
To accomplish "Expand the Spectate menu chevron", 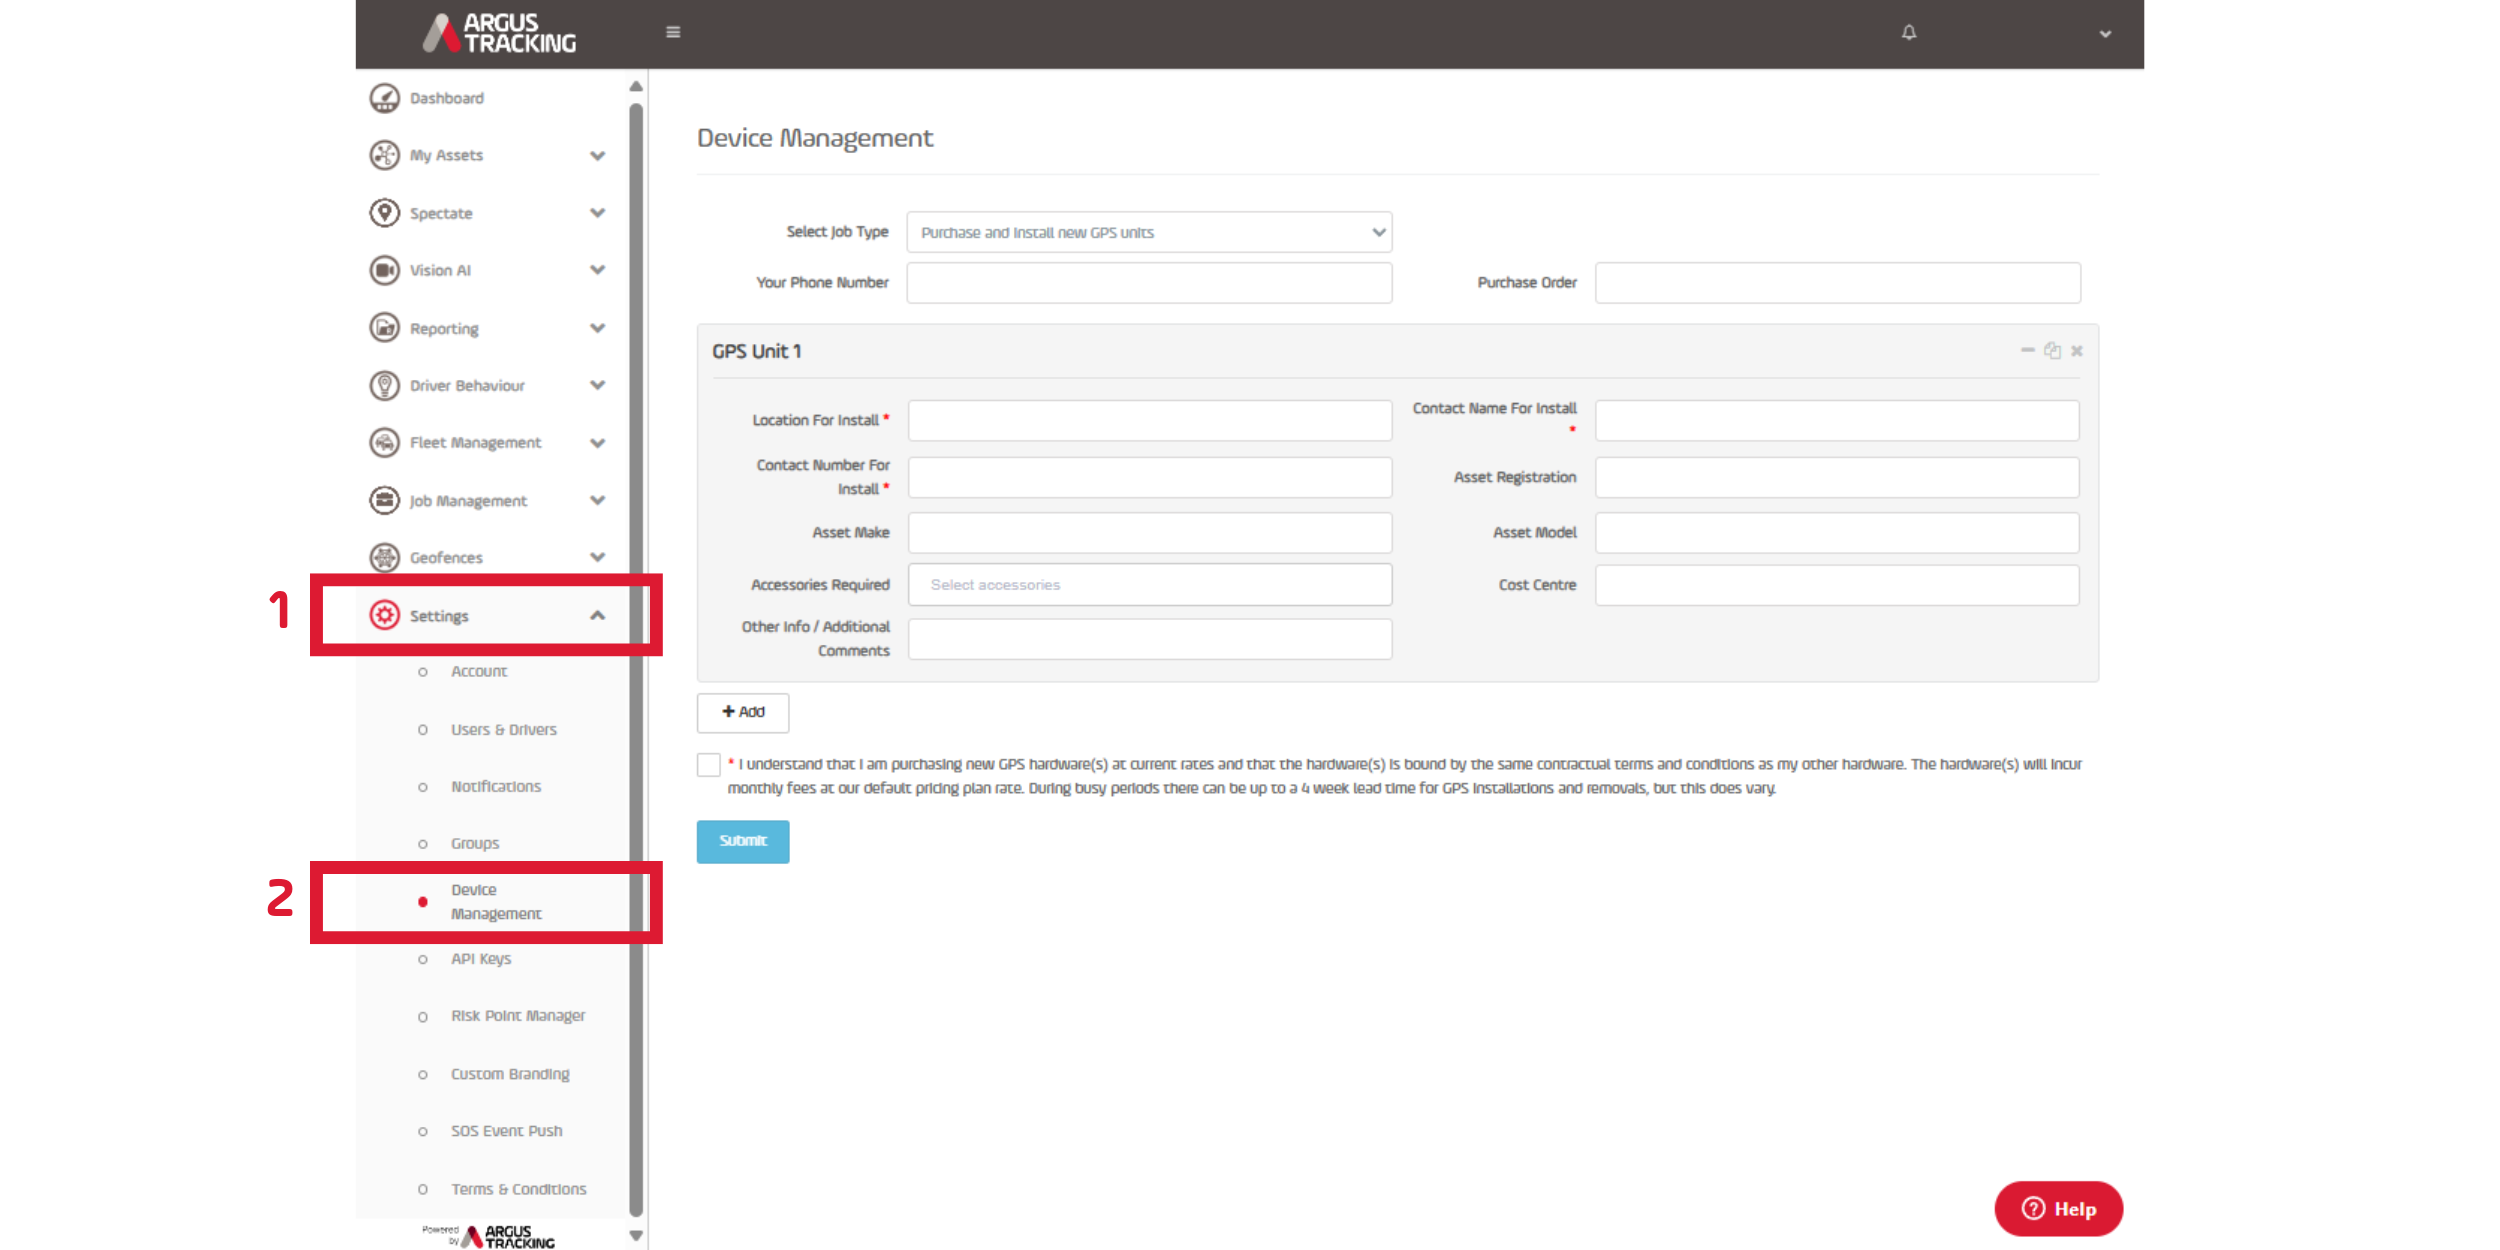I will tap(598, 213).
